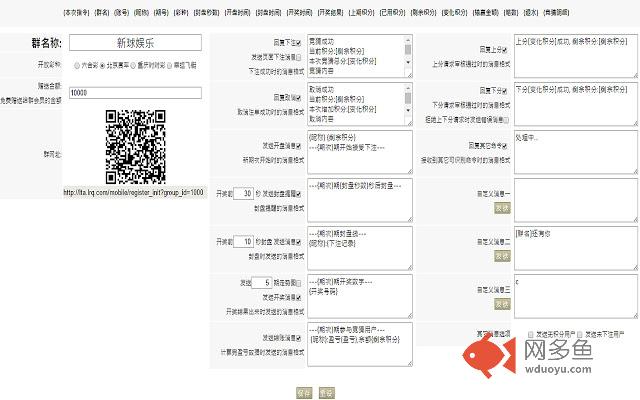Select the 幸运飞艇 lottery radio button

tap(169, 65)
